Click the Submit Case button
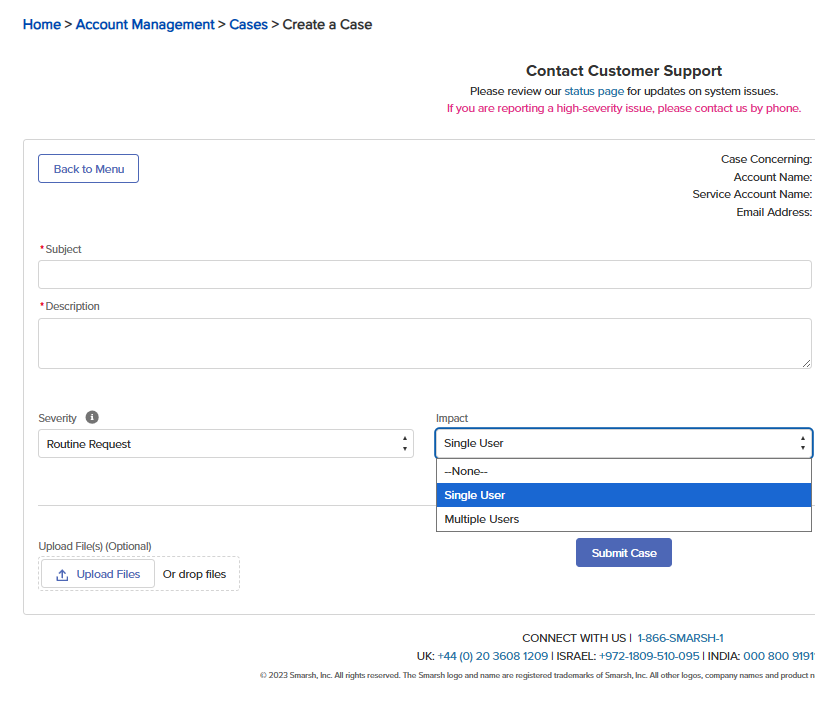This screenshot has width=815, height=704. [624, 553]
